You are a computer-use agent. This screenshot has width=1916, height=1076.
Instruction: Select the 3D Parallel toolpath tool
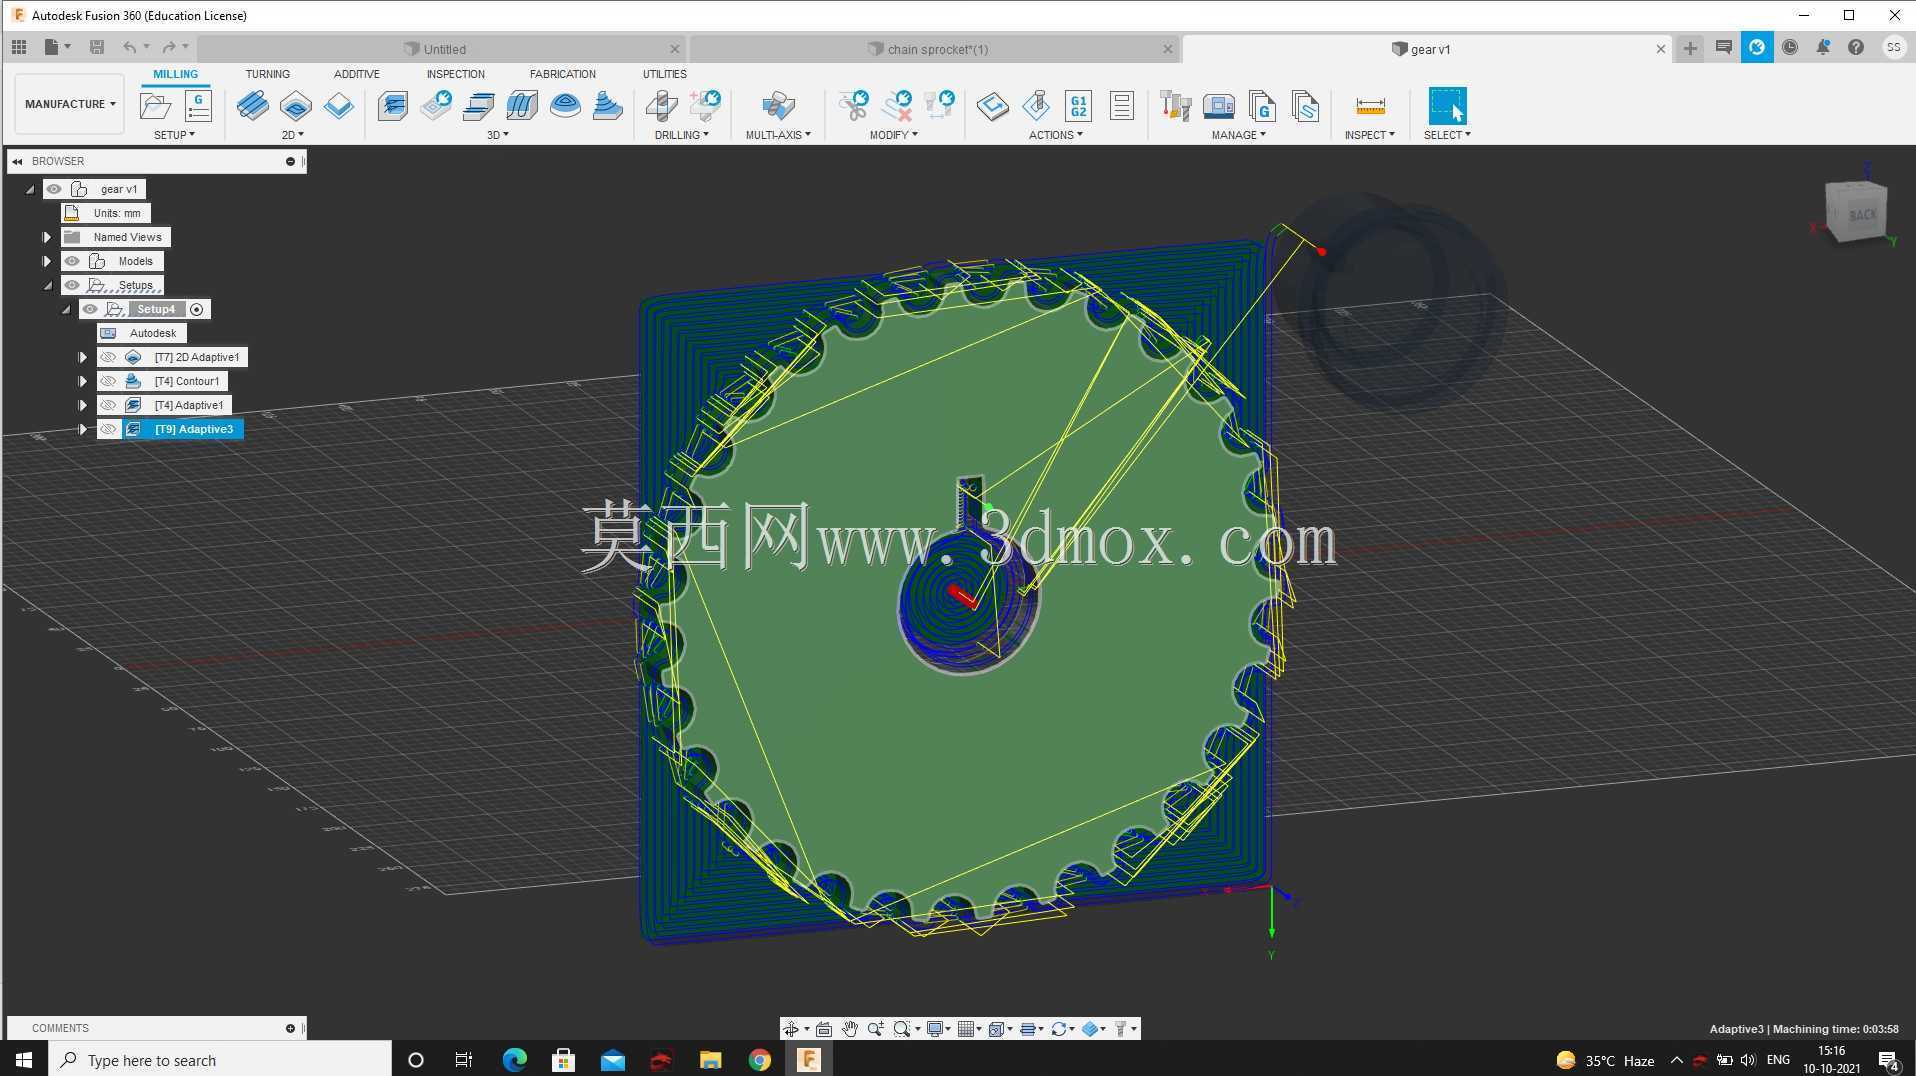click(x=522, y=106)
